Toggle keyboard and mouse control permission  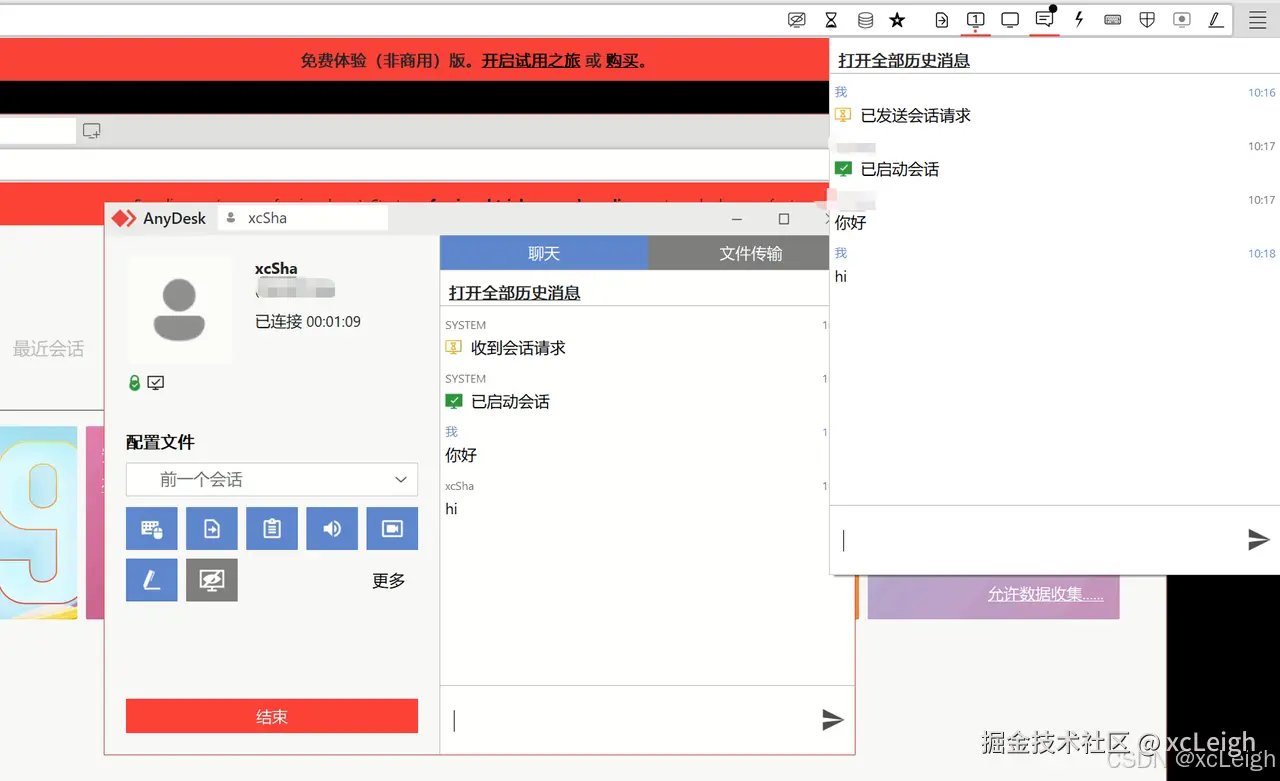pyautogui.click(x=152, y=529)
